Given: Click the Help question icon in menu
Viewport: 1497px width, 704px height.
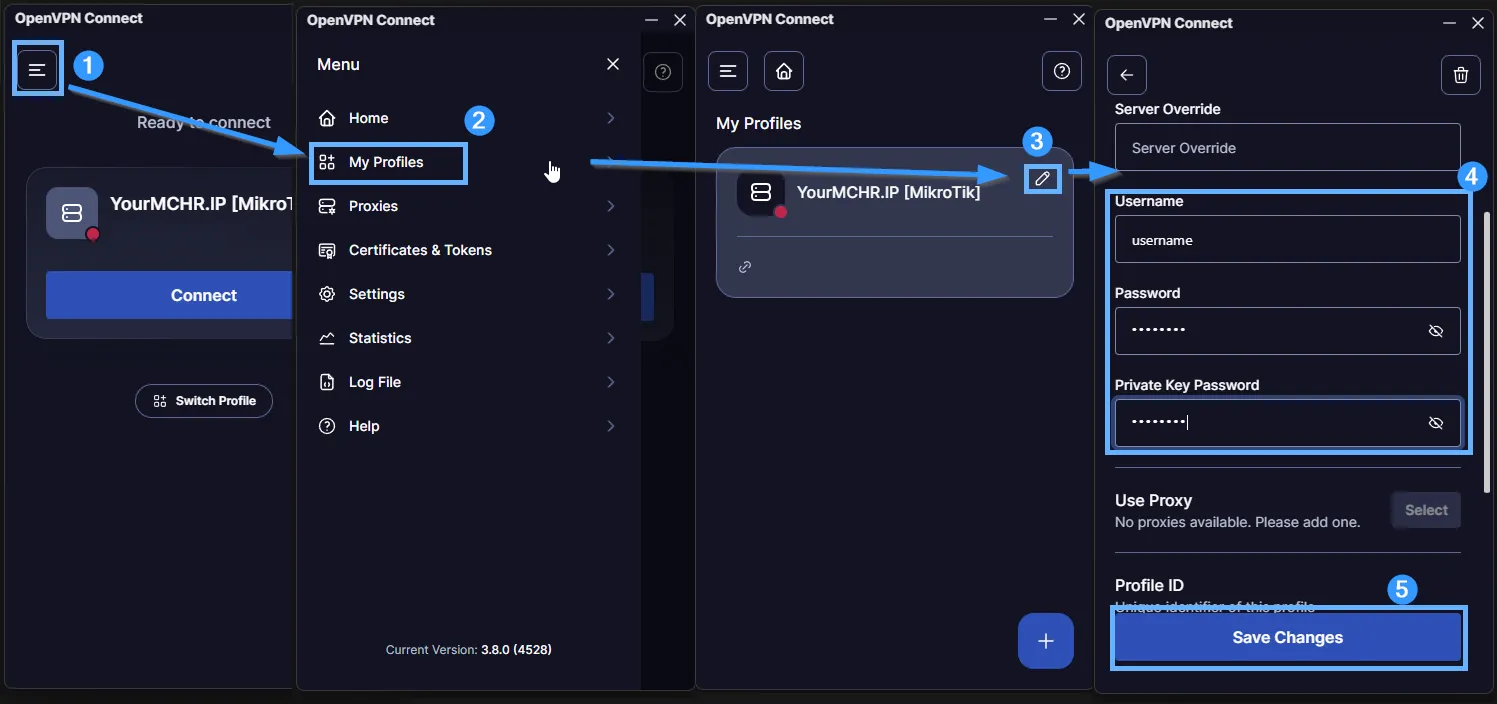Looking at the screenshot, I should [x=327, y=426].
